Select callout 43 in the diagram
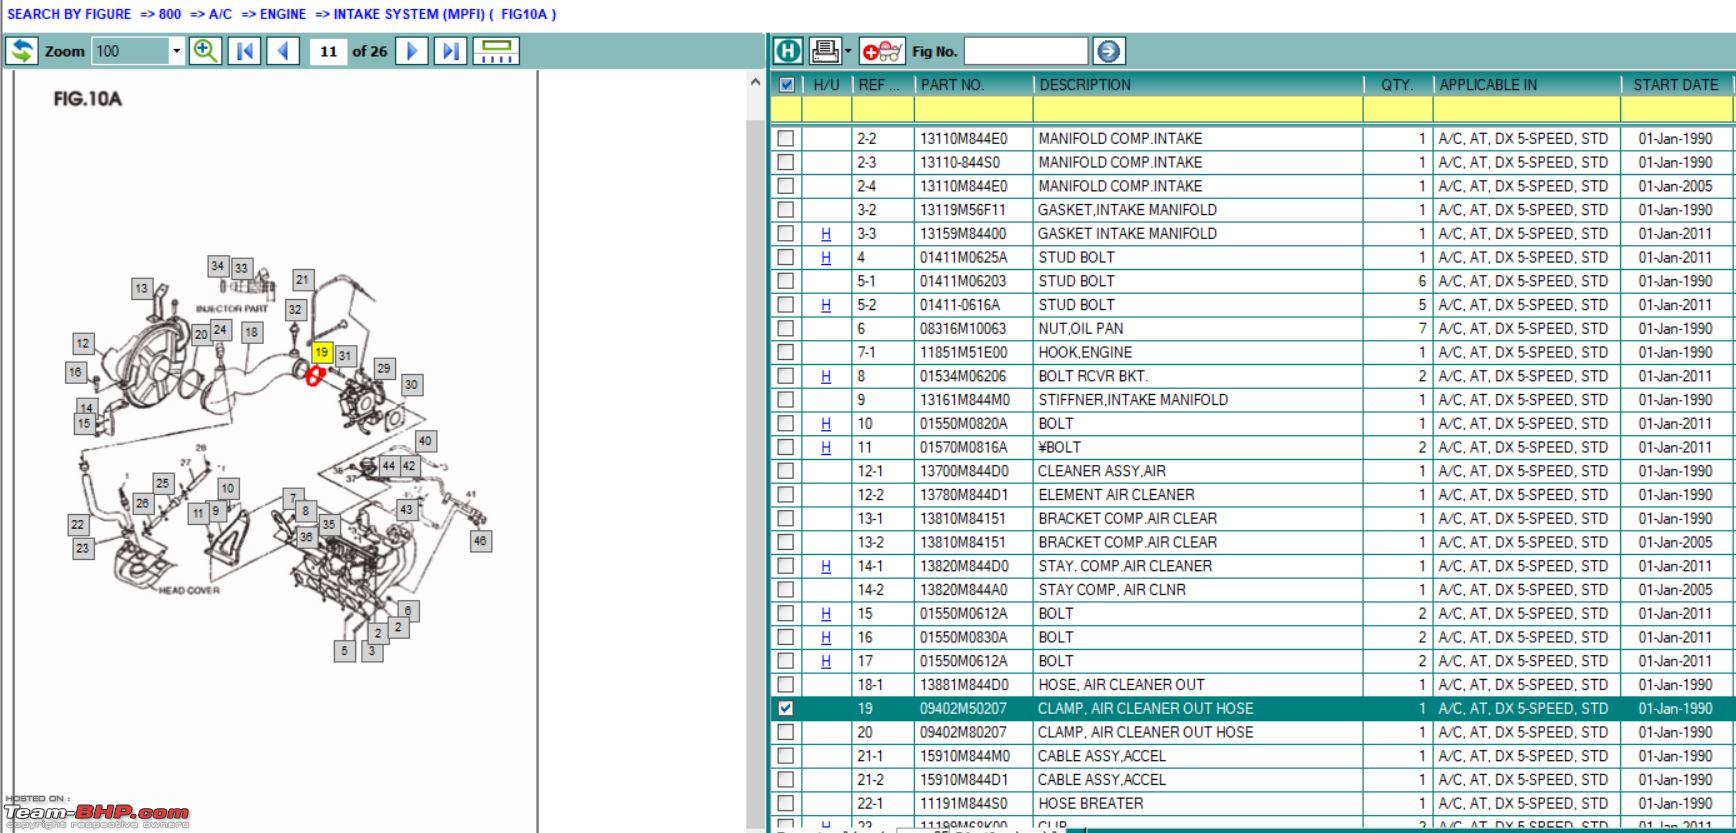The image size is (1736, 833). pyautogui.click(x=406, y=509)
